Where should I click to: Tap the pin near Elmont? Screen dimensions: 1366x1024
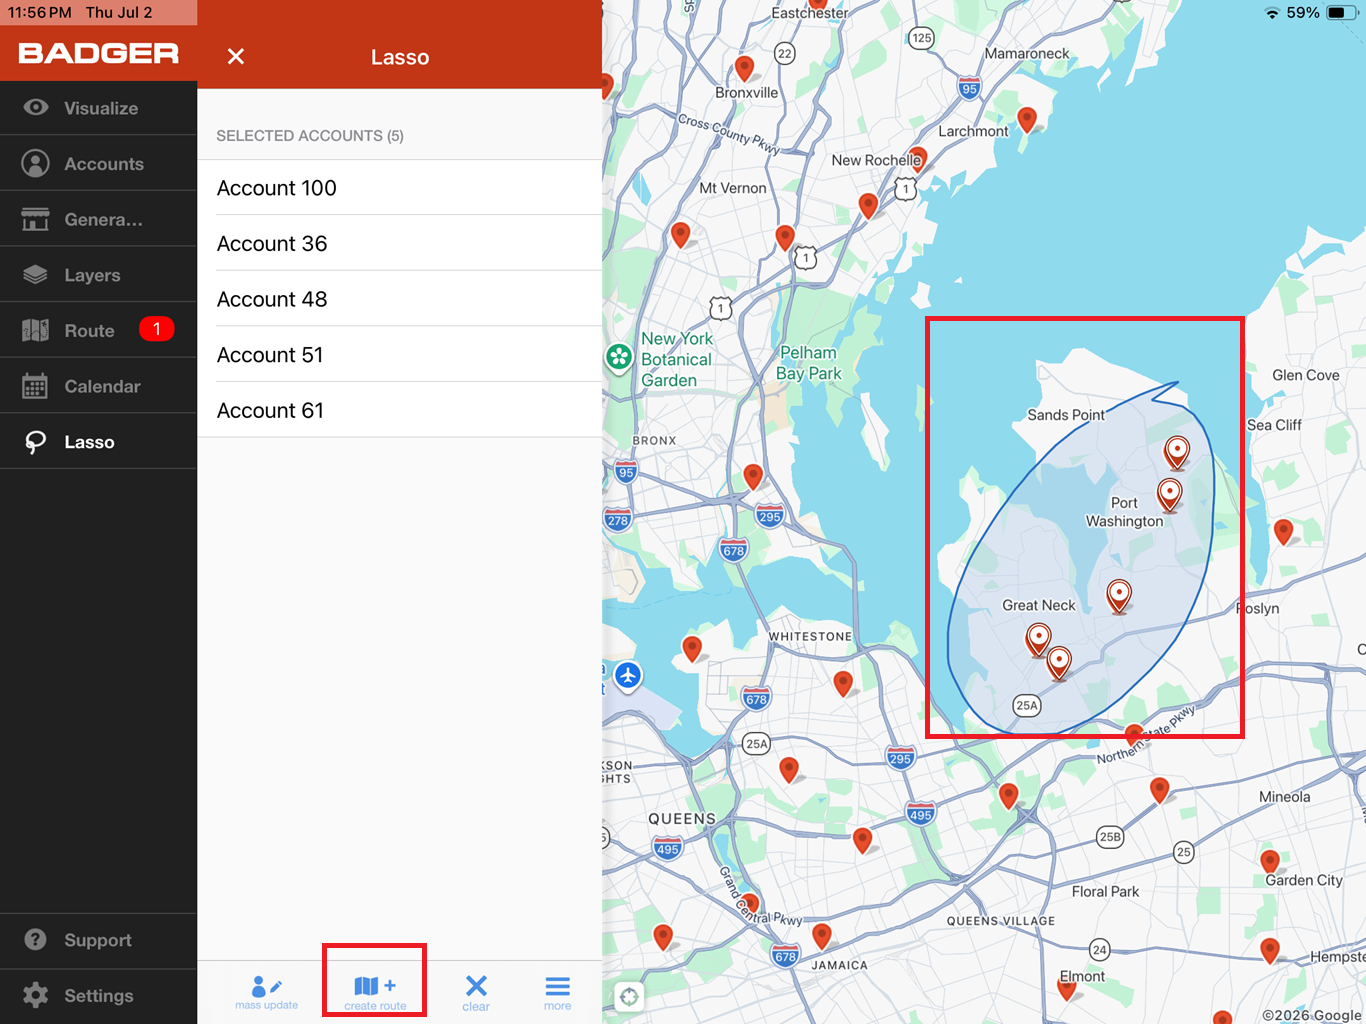[1067, 989]
